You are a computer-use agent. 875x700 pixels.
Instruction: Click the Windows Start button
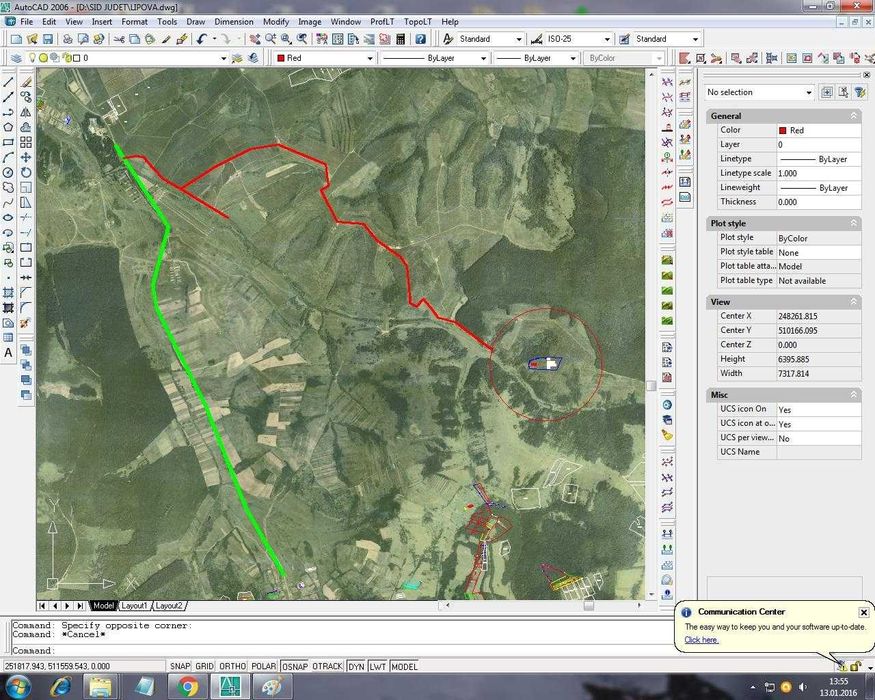tap(17, 686)
